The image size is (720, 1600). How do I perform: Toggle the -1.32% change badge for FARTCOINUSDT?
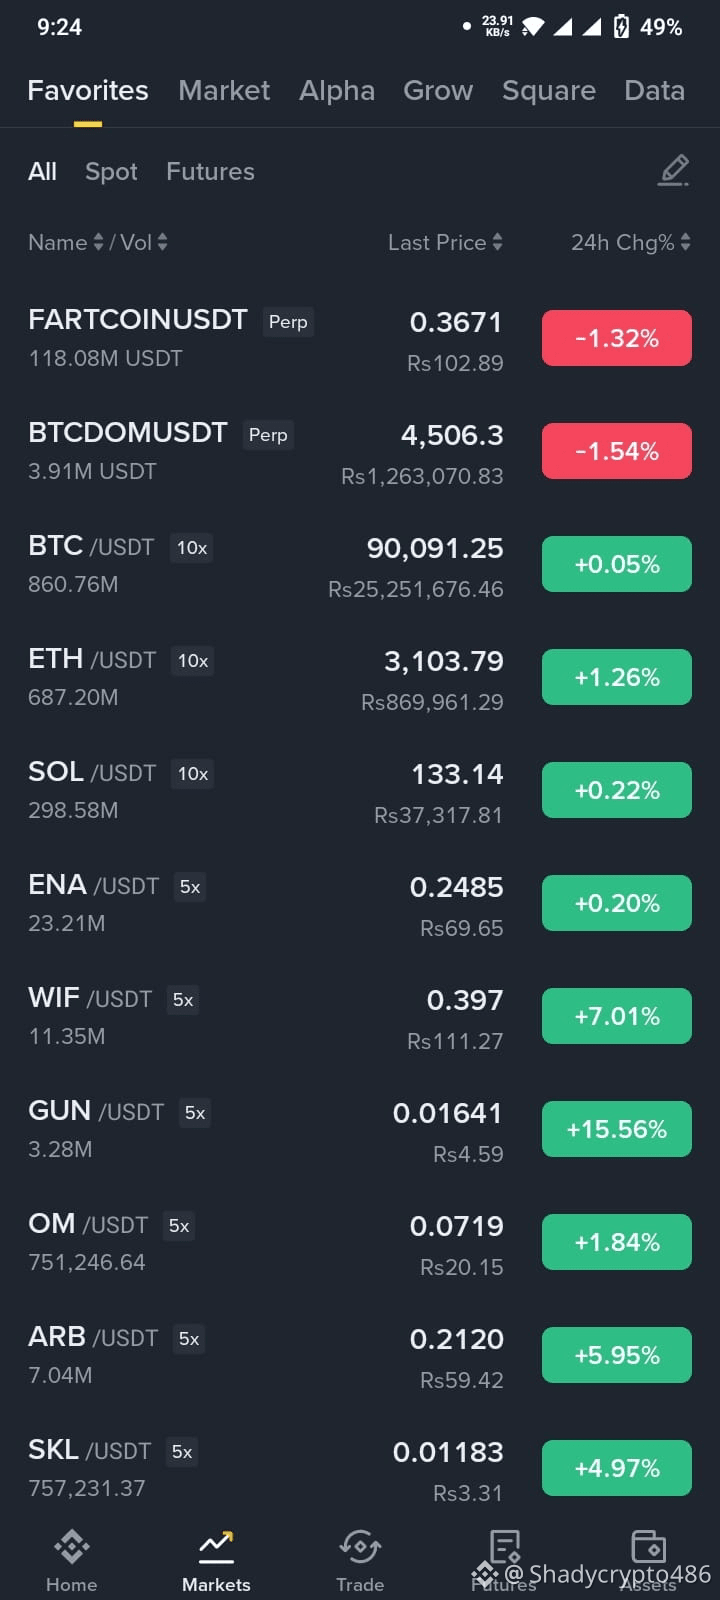[x=617, y=338]
